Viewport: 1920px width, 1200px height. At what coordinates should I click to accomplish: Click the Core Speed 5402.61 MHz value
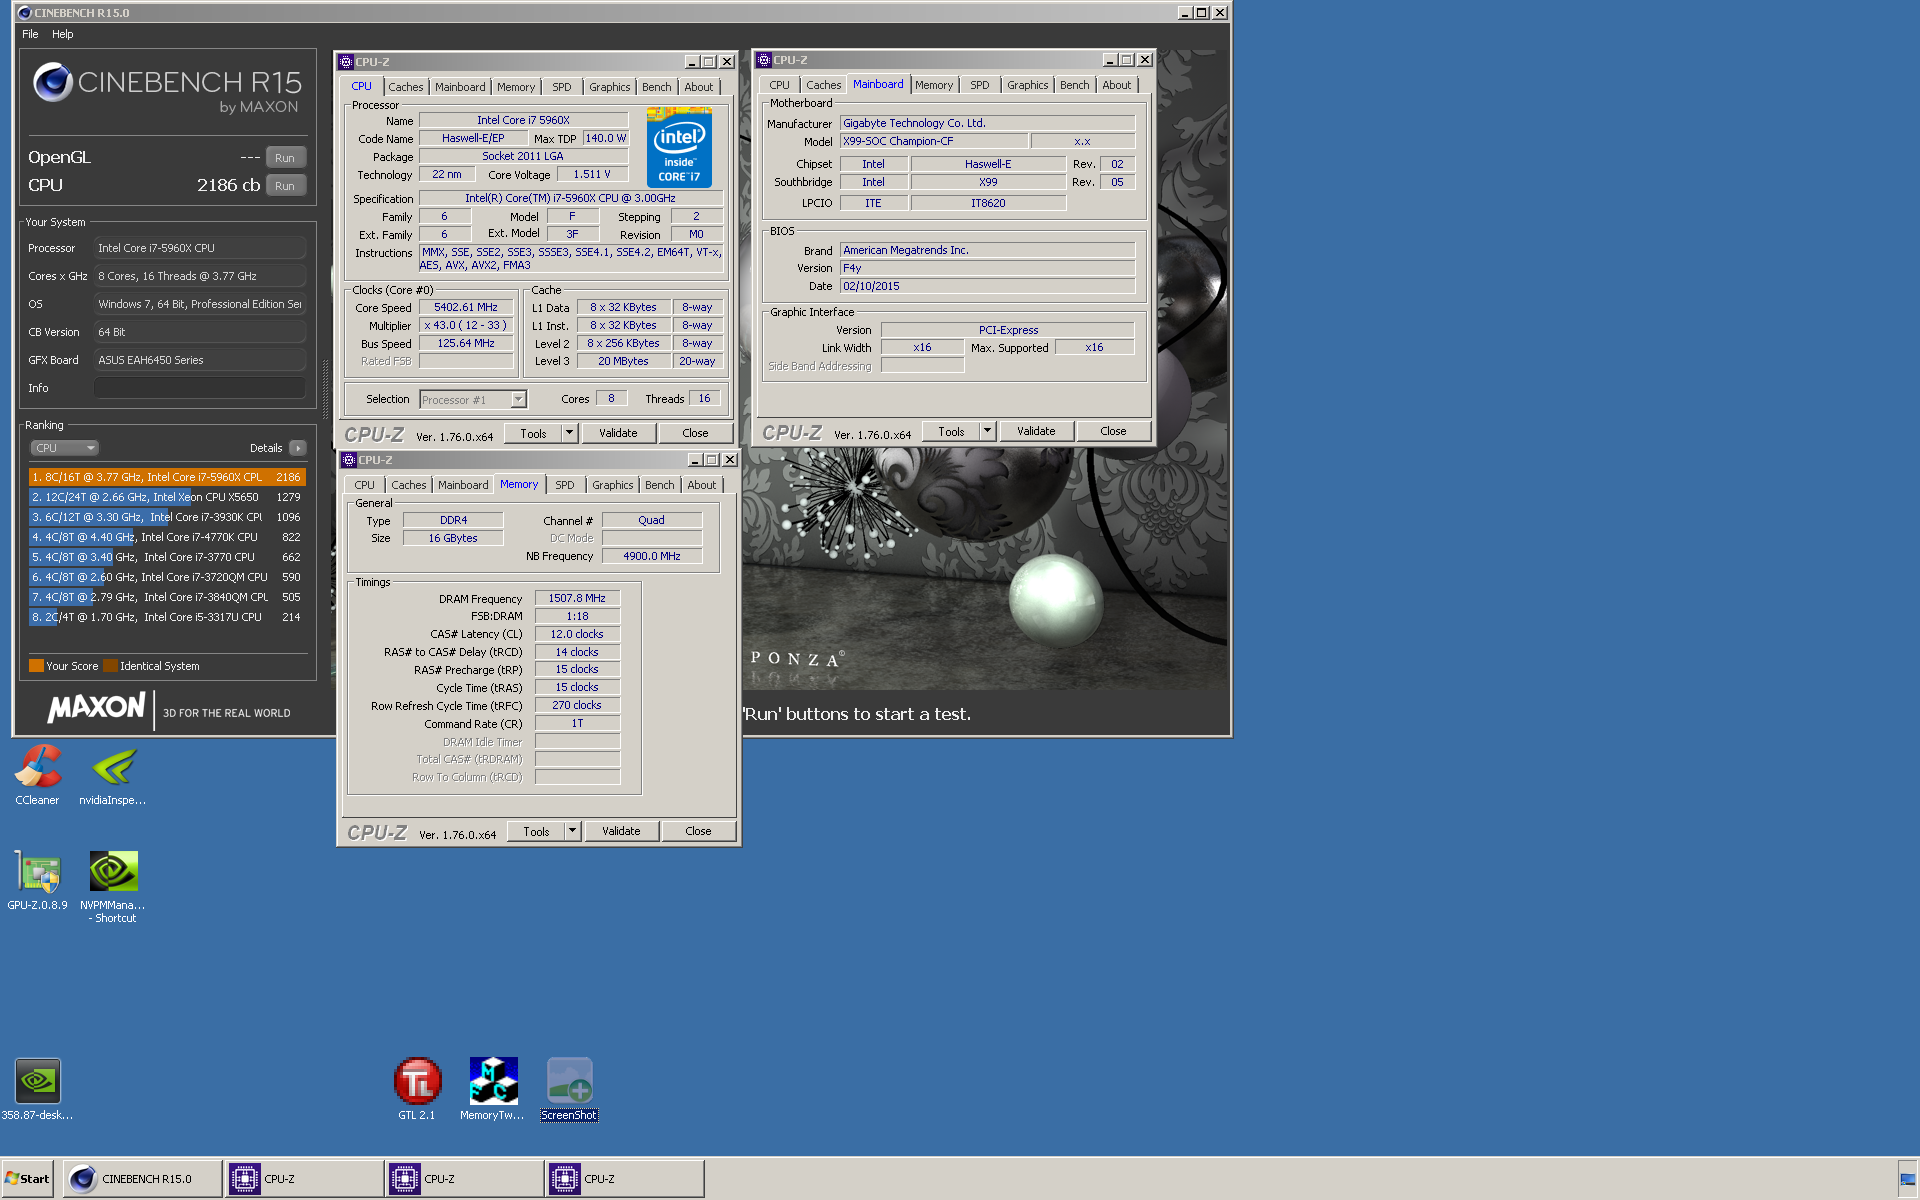[x=466, y=307]
